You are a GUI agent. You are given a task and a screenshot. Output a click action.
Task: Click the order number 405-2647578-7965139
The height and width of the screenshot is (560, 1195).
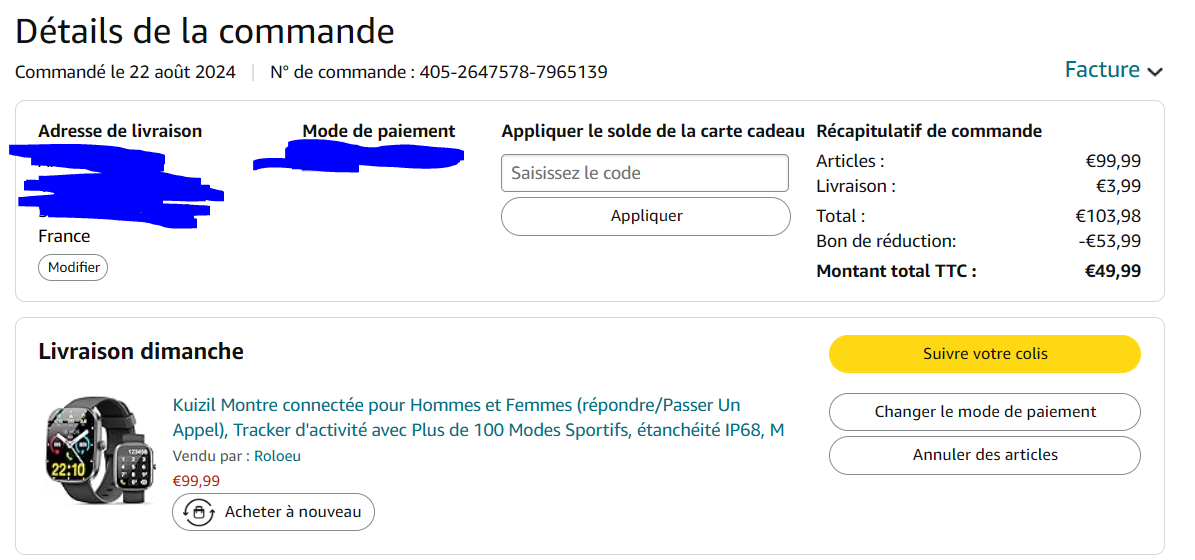(x=513, y=72)
